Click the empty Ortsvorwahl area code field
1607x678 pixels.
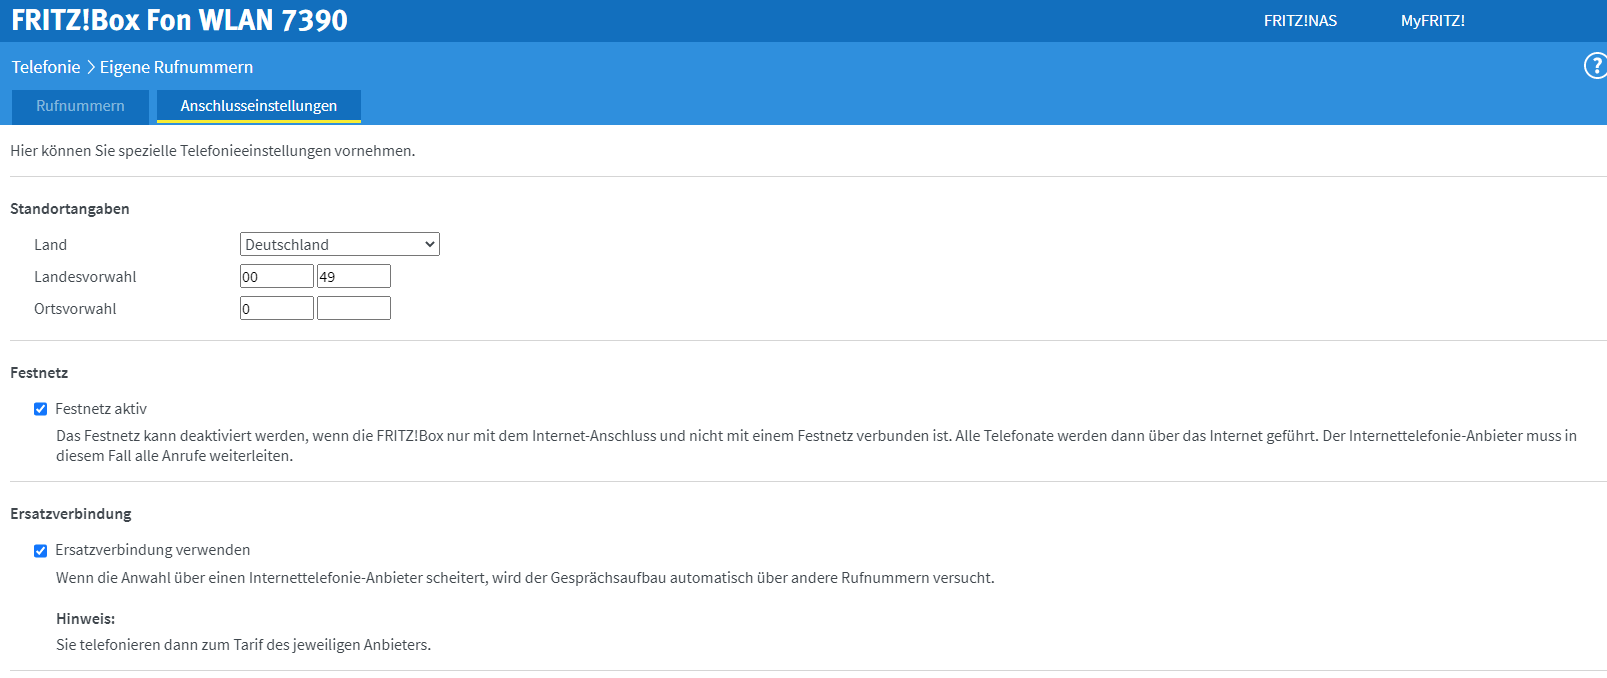(354, 308)
